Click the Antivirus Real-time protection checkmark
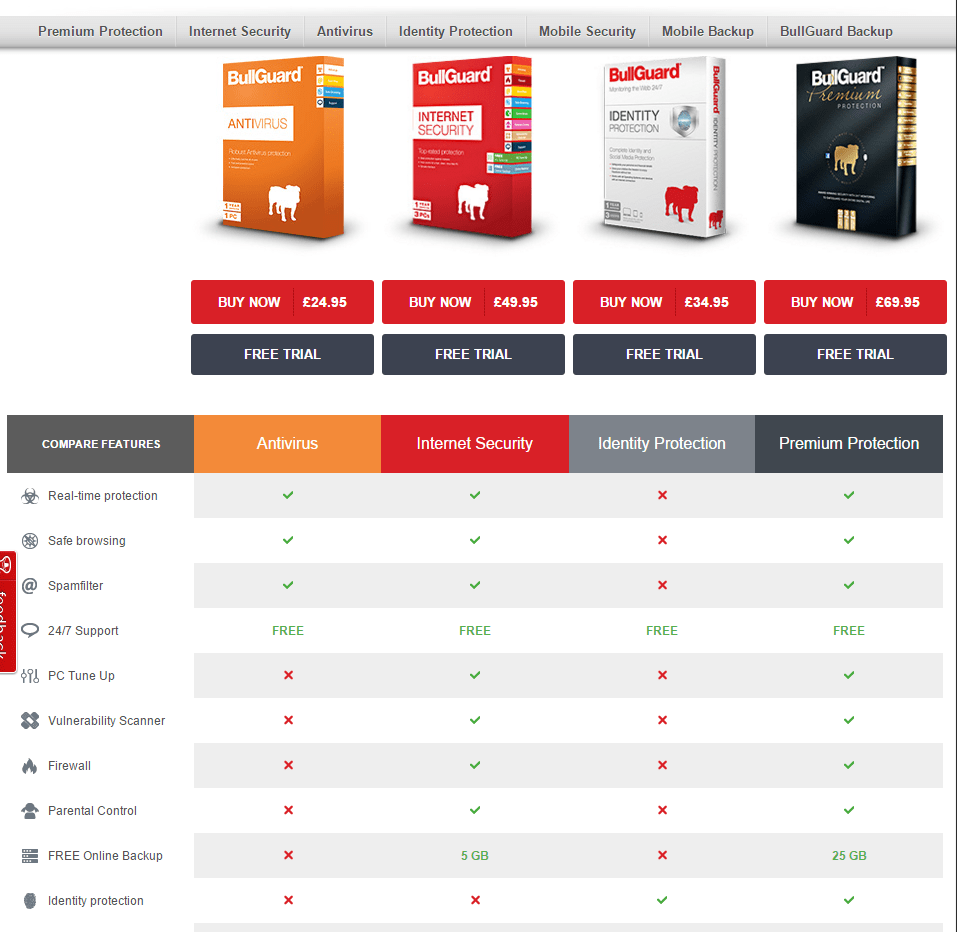Image resolution: width=957 pixels, height=932 pixels. click(x=288, y=495)
